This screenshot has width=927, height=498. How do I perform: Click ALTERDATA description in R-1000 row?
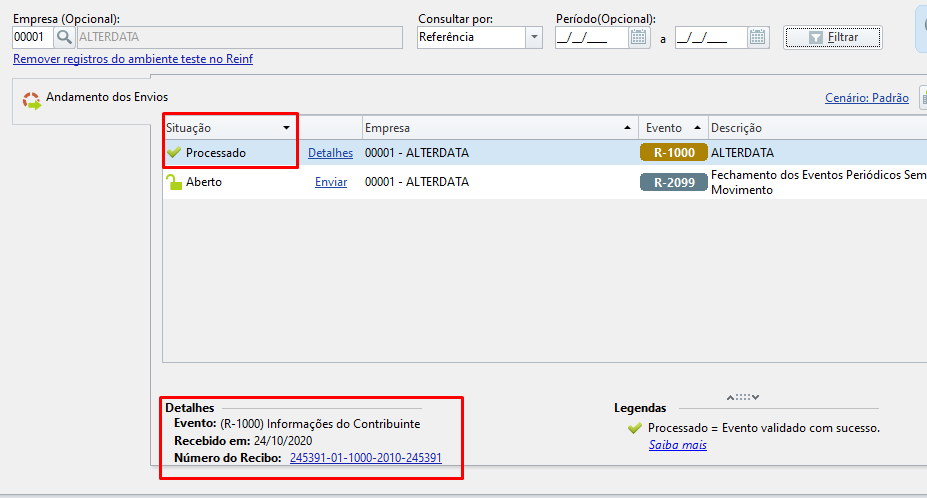(x=742, y=153)
